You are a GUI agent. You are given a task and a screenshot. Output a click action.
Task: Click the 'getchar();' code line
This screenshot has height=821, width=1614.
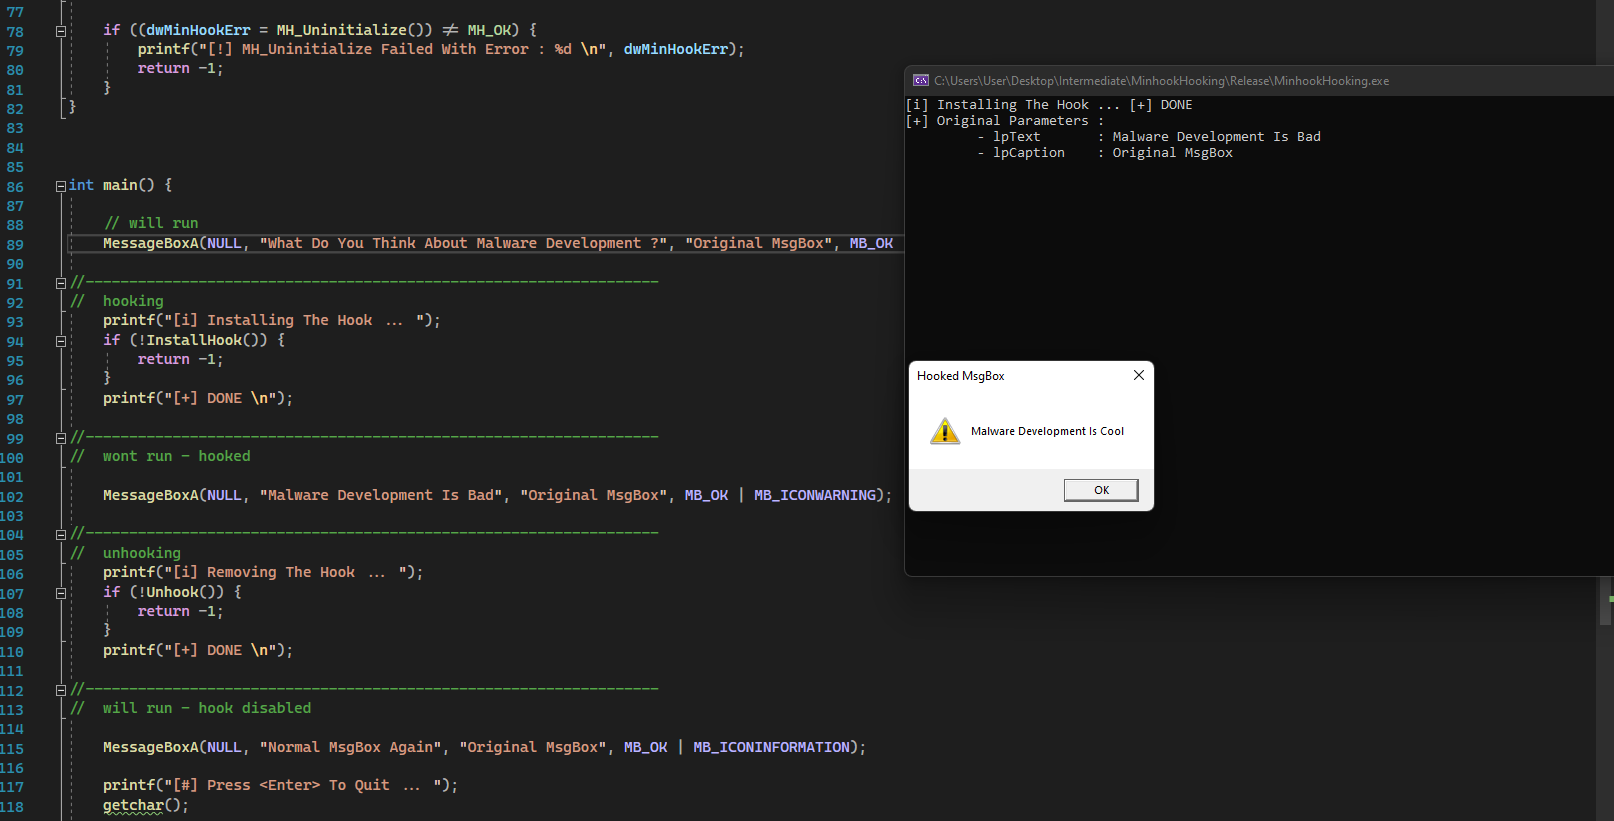click(x=145, y=805)
